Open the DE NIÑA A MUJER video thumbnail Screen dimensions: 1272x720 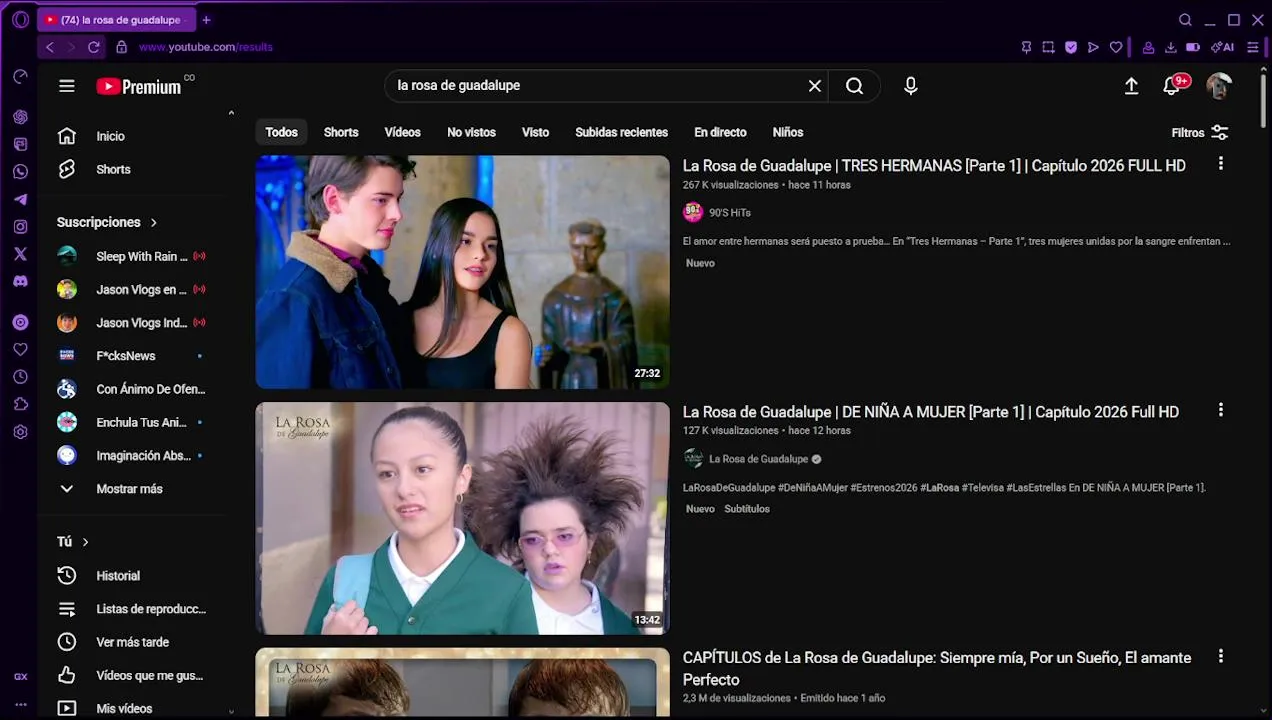(x=462, y=518)
